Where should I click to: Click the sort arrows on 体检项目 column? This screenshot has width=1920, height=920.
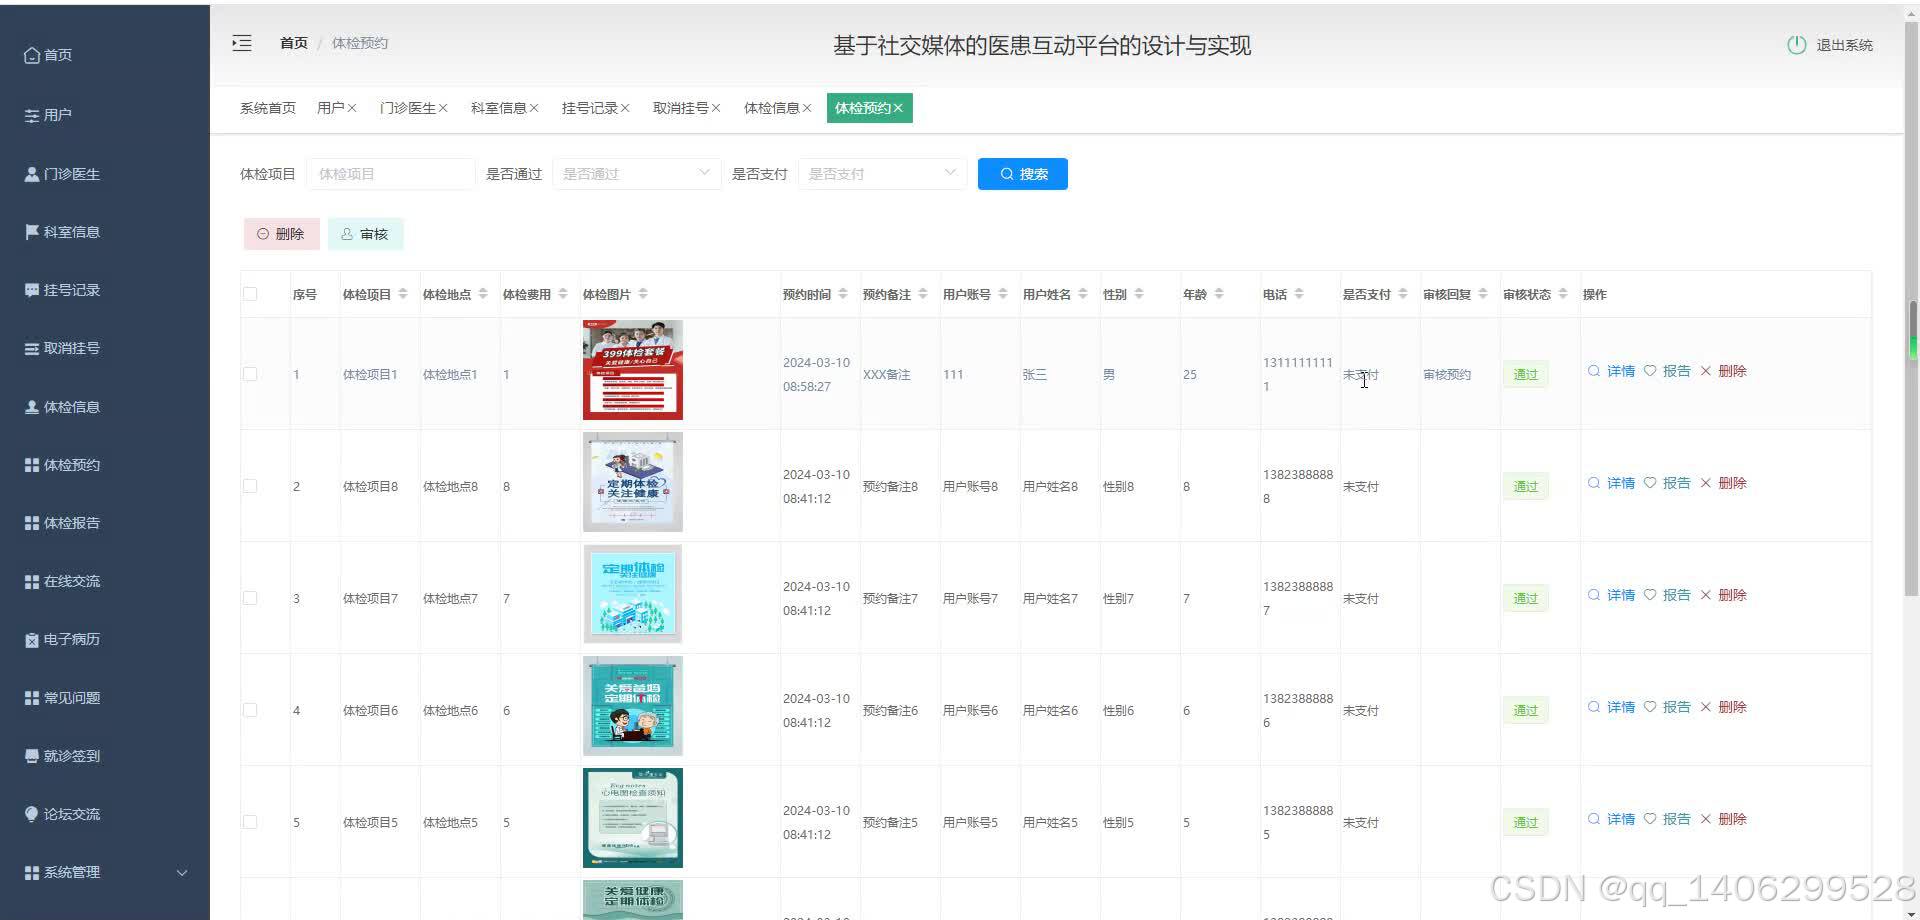pos(403,294)
